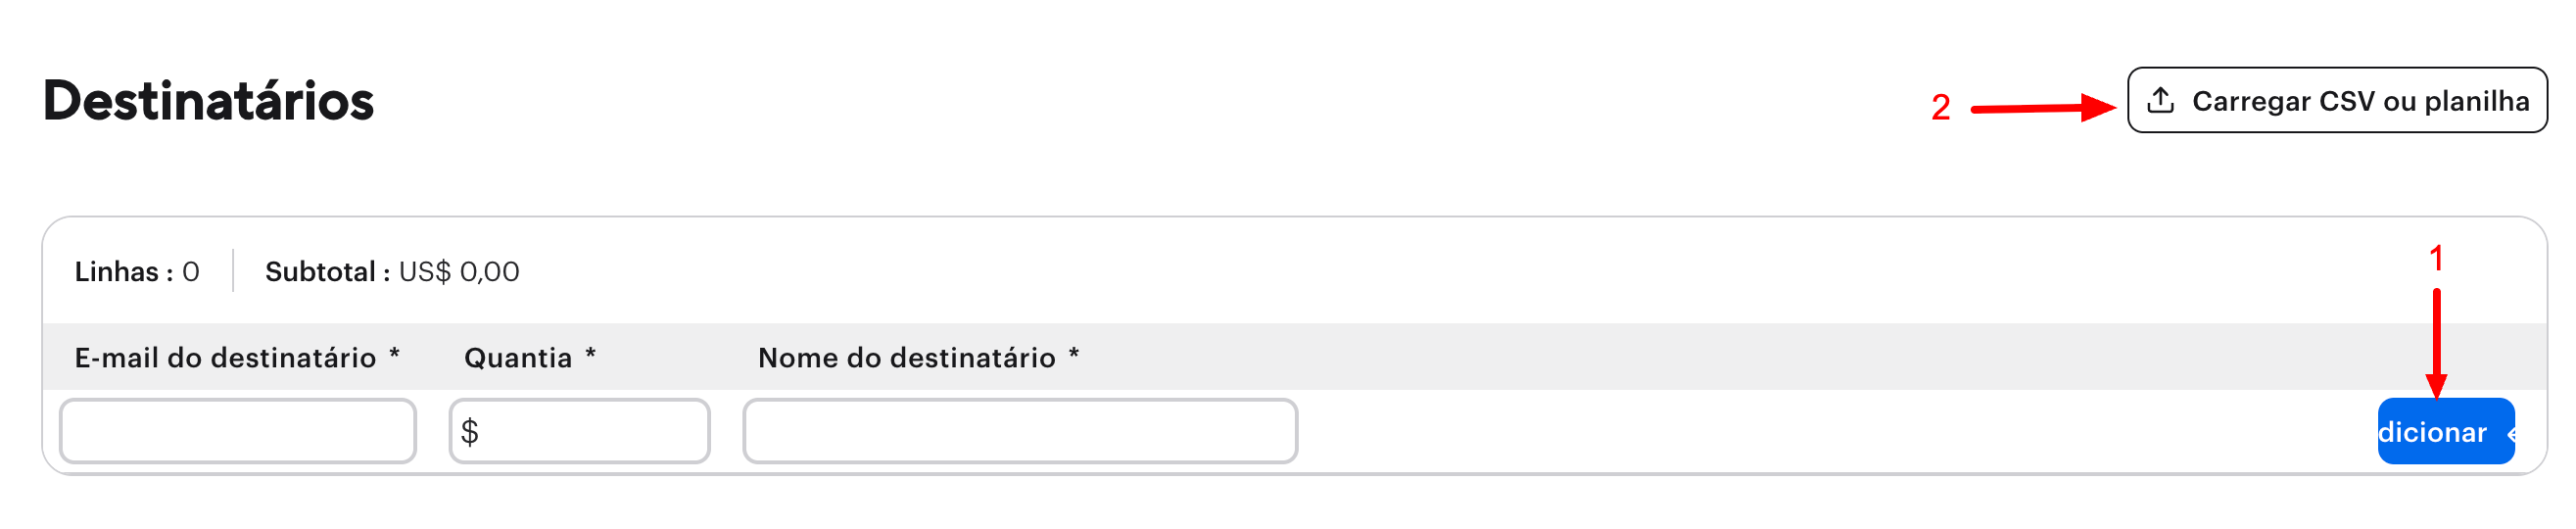
Task: Click inside the Quantia amount field
Action: pos(590,432)
